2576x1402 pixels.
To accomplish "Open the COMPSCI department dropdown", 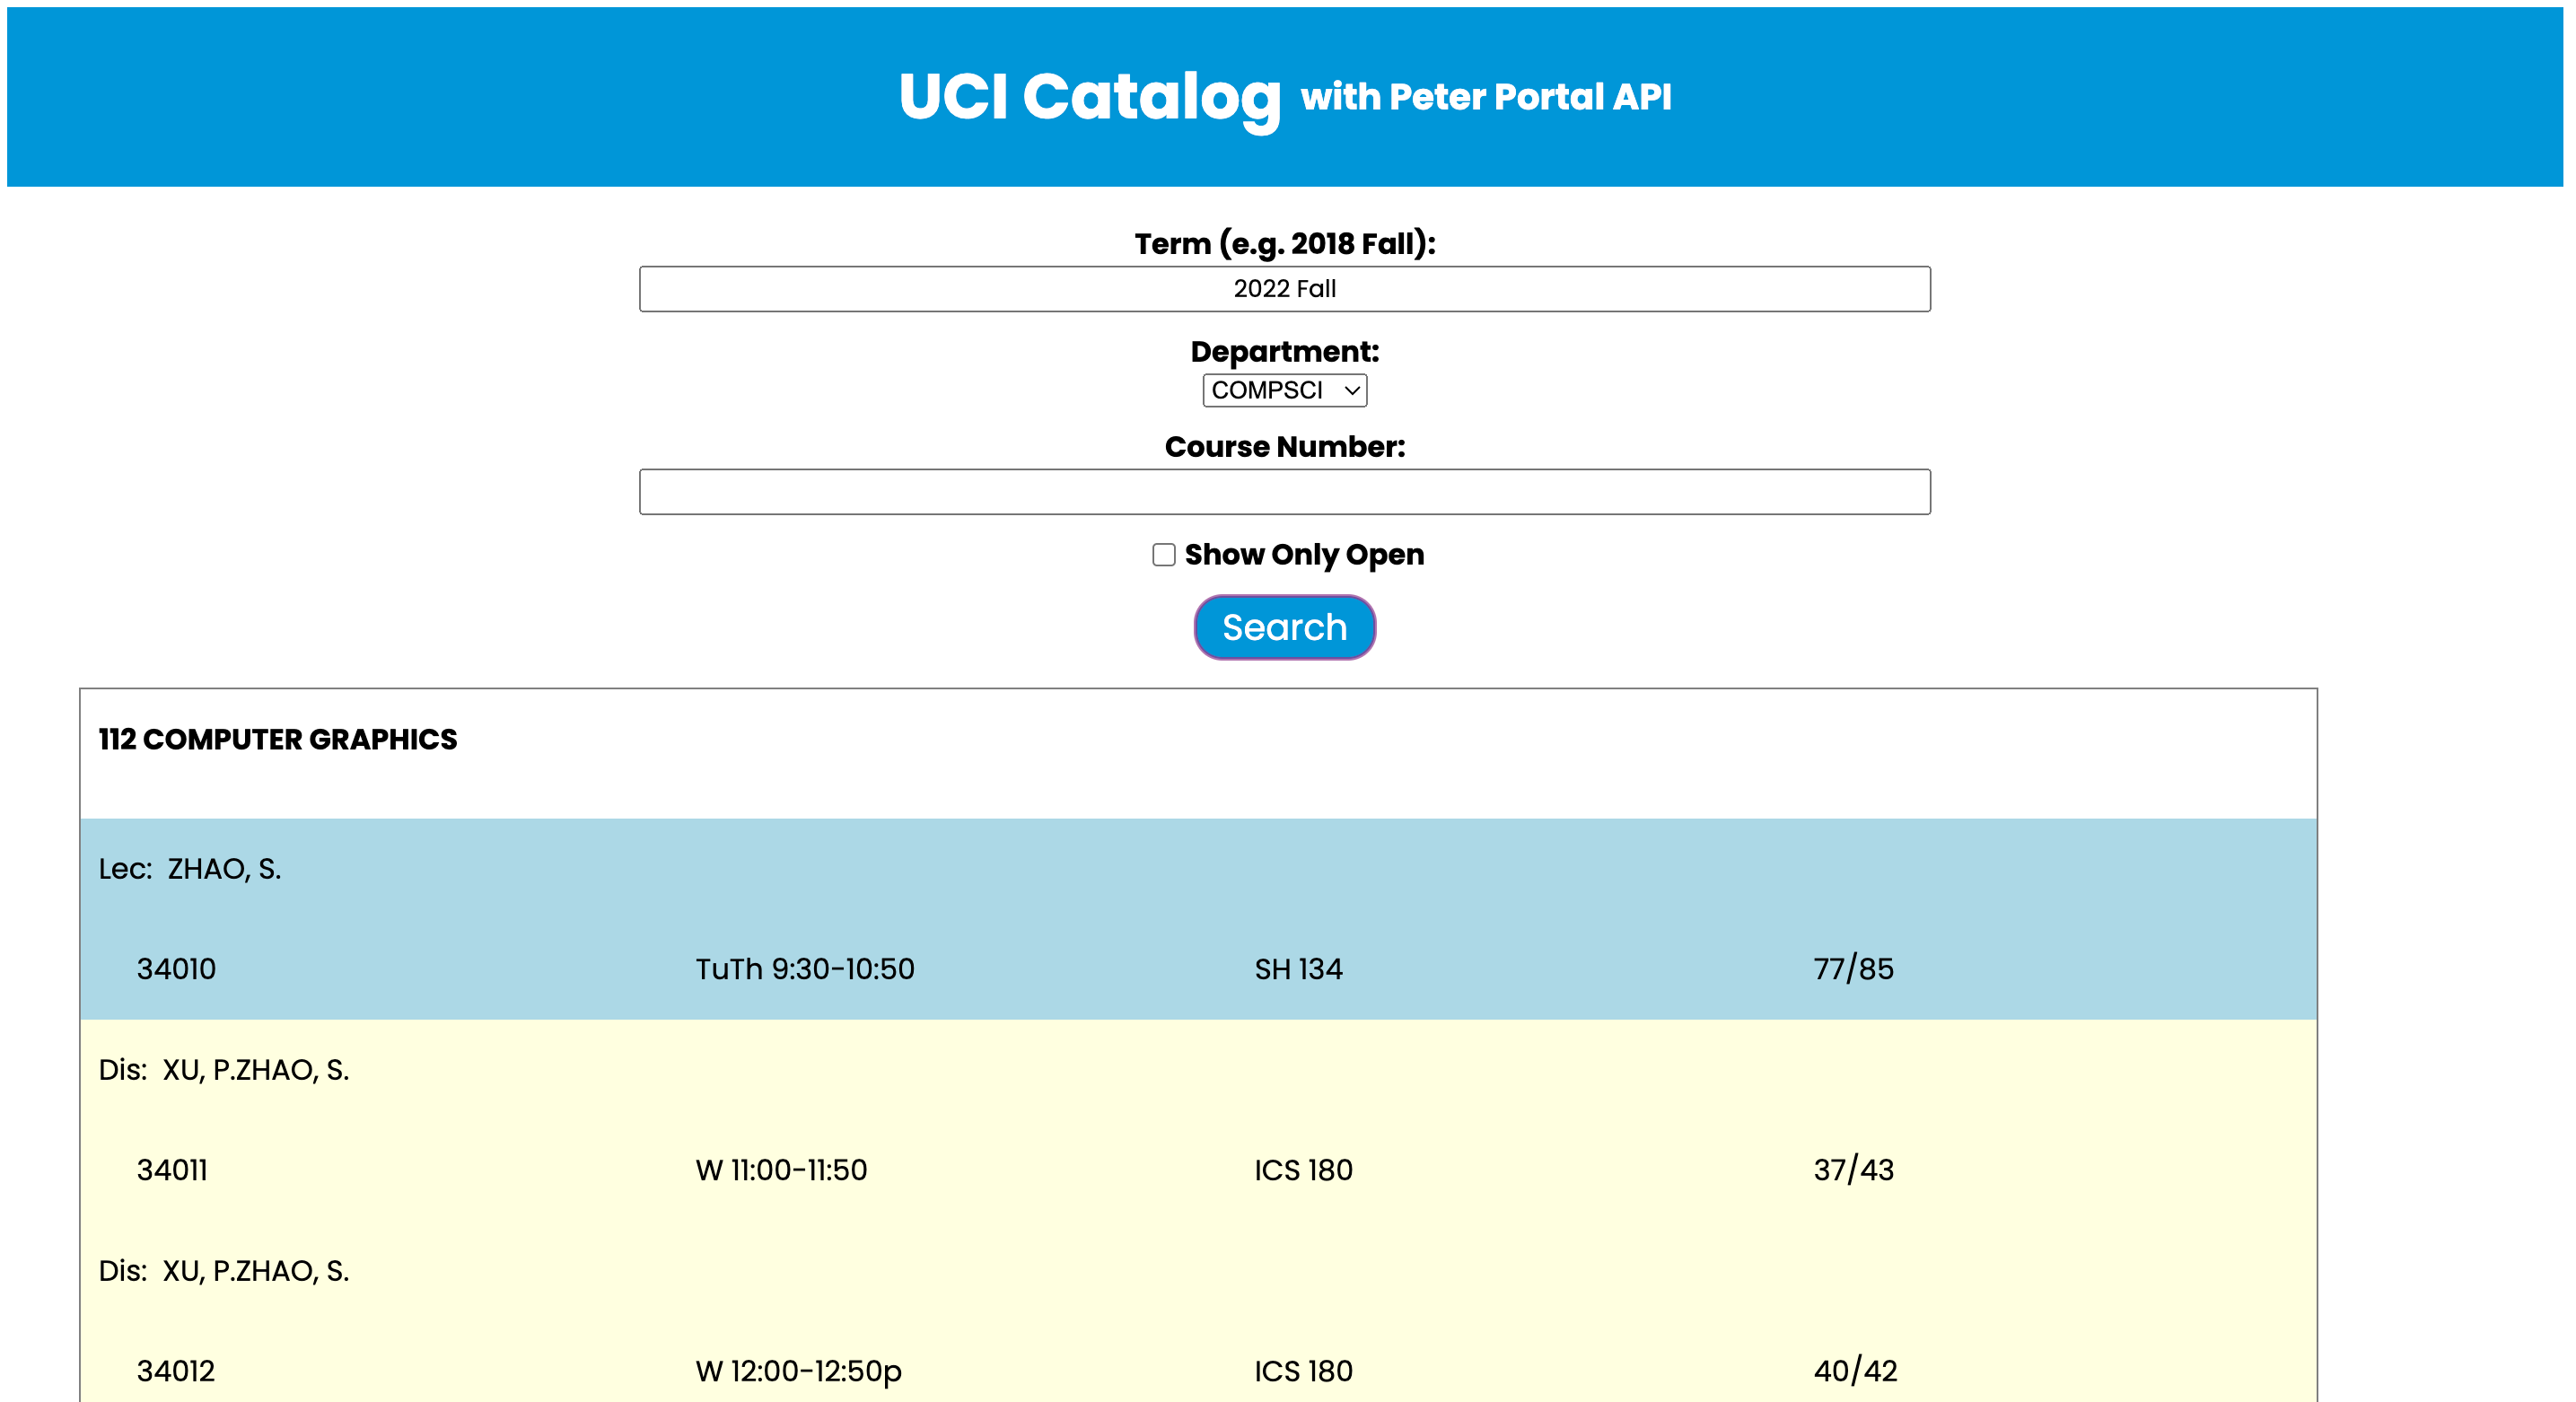I will (x=1284, y=390).
